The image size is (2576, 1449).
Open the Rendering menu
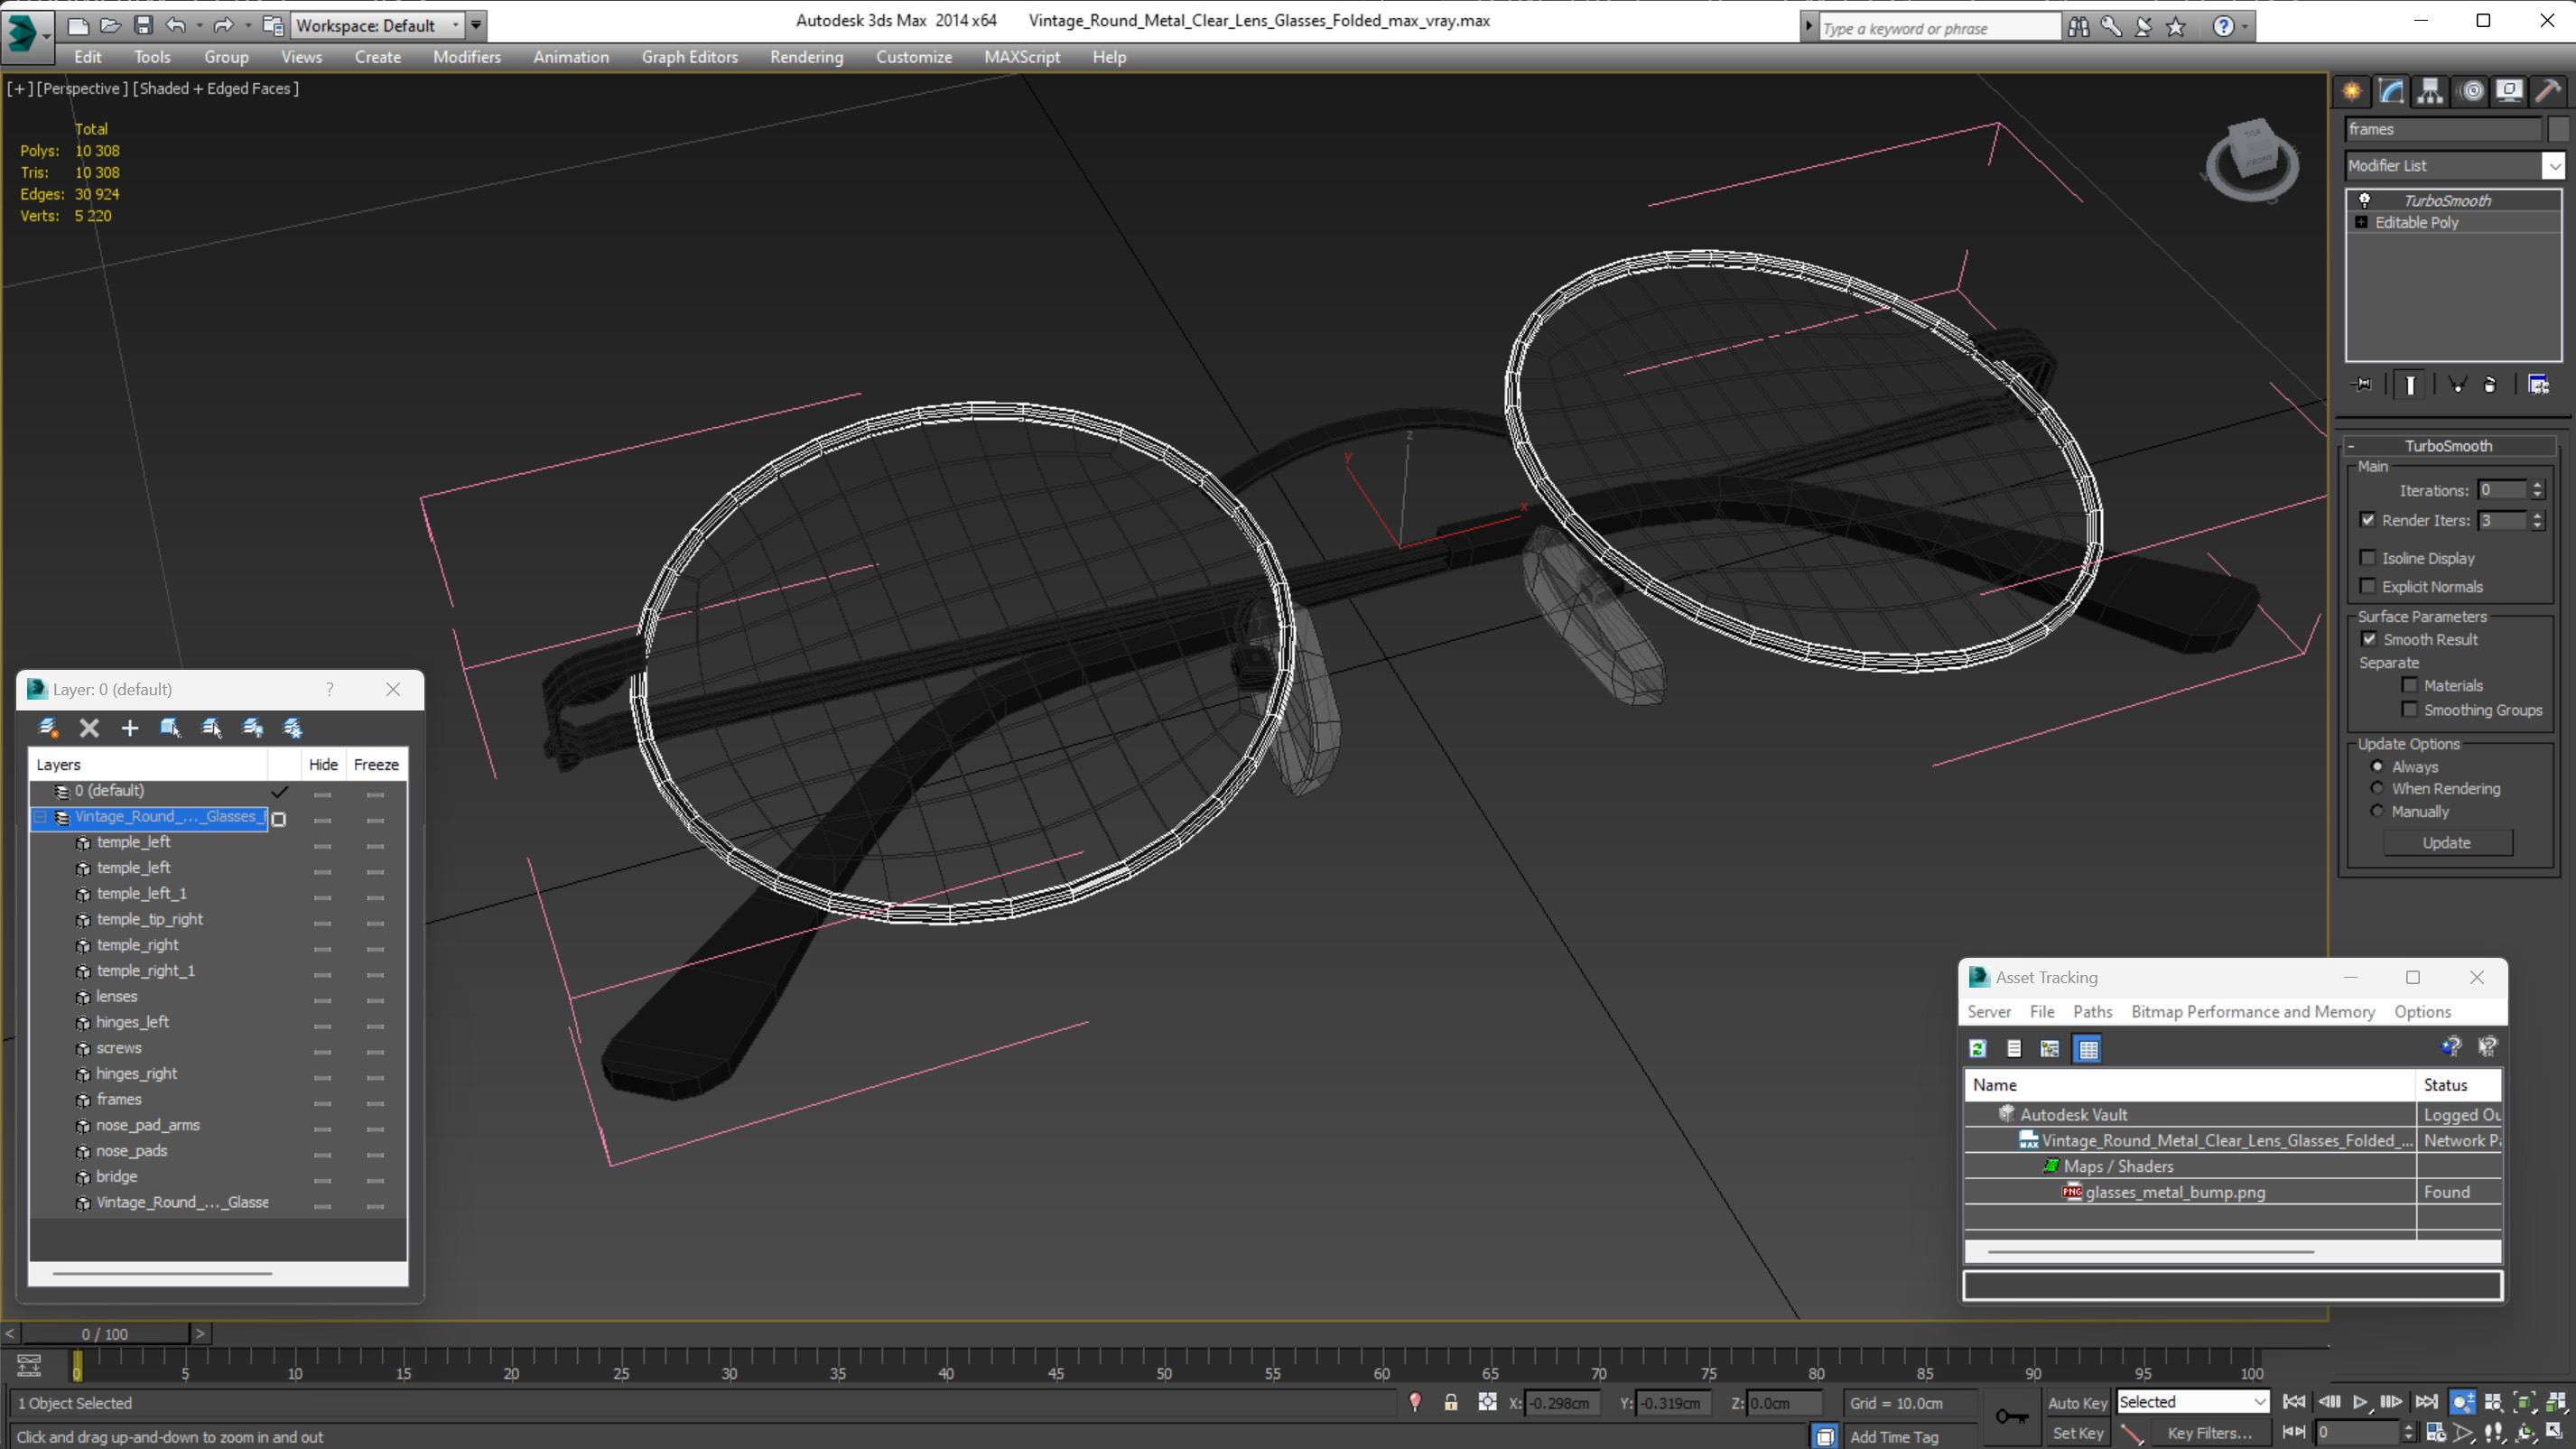(806, 57)
